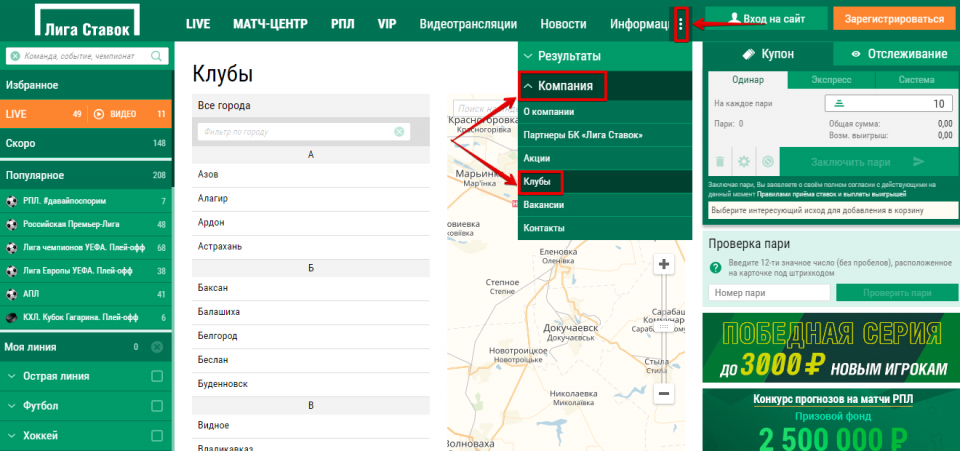Expand the Футбол category chevron
The width and height of the screenshot is (960, 451).
(x=12, y=406)
